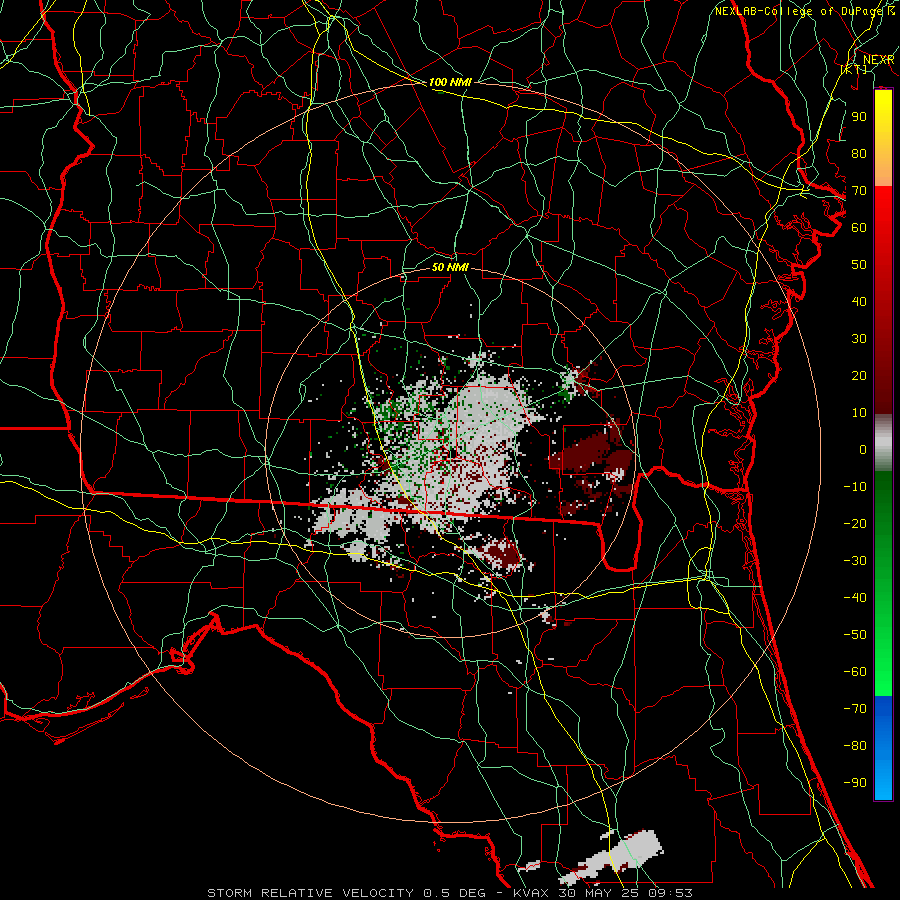Click the 50 NMI range ring label
Screen dimensions: 900x900
click(x=450, y=267)
